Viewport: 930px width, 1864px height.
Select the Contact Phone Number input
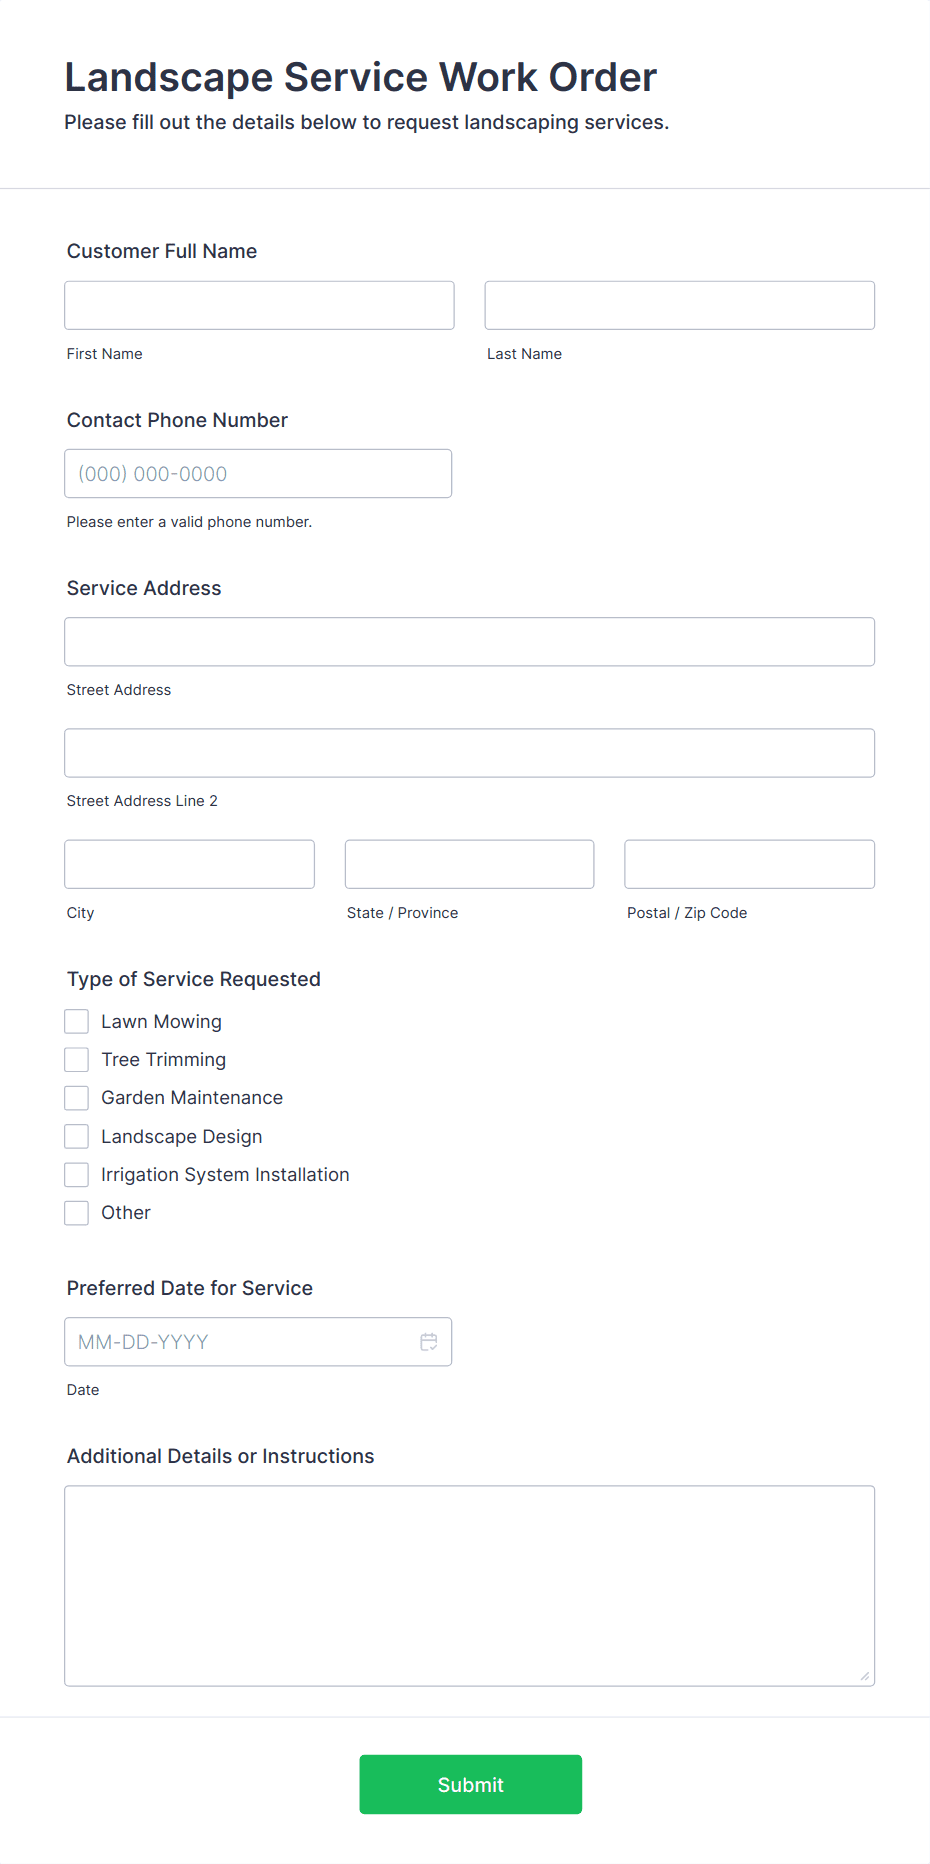tap(258, 474)
